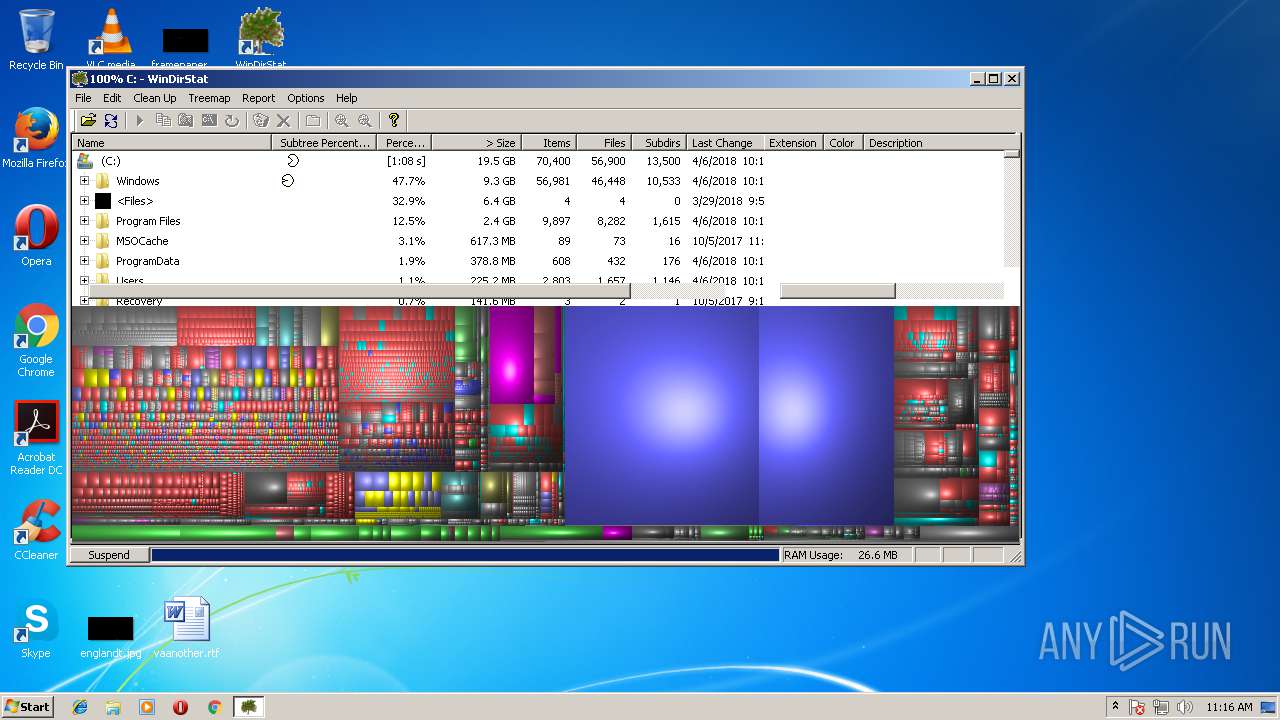Expand the Program Files folder node
Viewport: 1280px width, 720px height.
point(84,221)
